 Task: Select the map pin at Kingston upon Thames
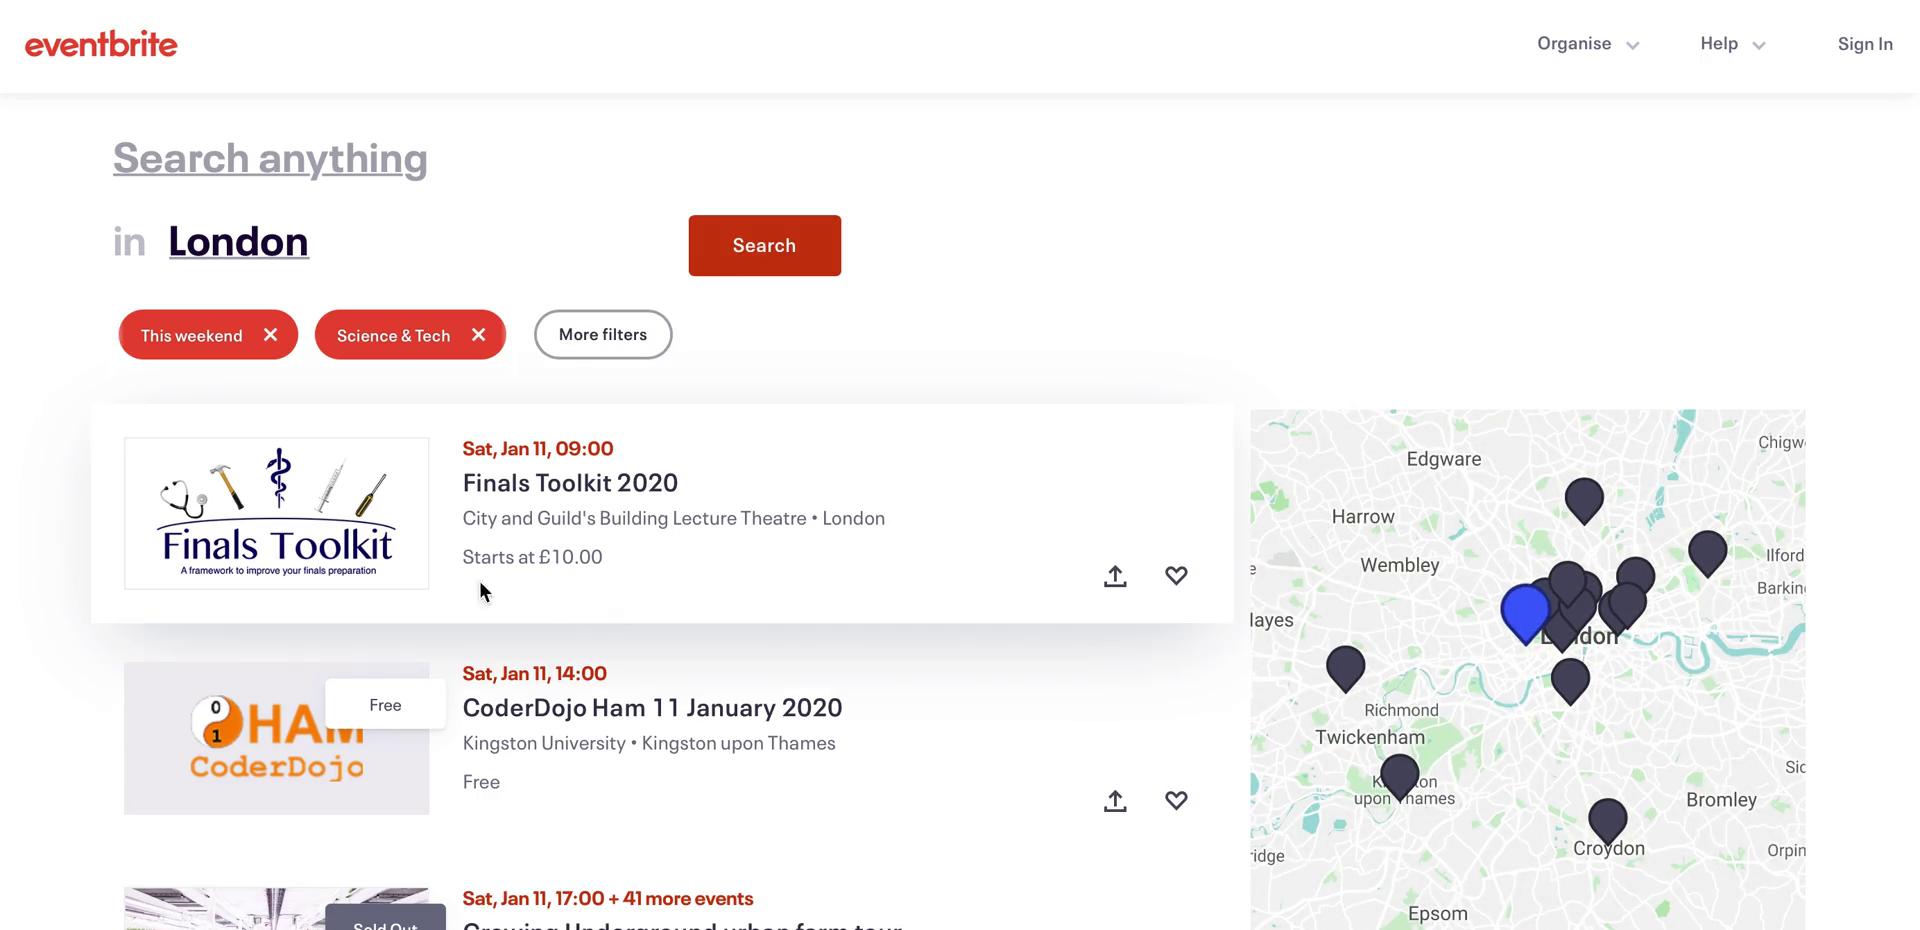tap(1400, 776)
